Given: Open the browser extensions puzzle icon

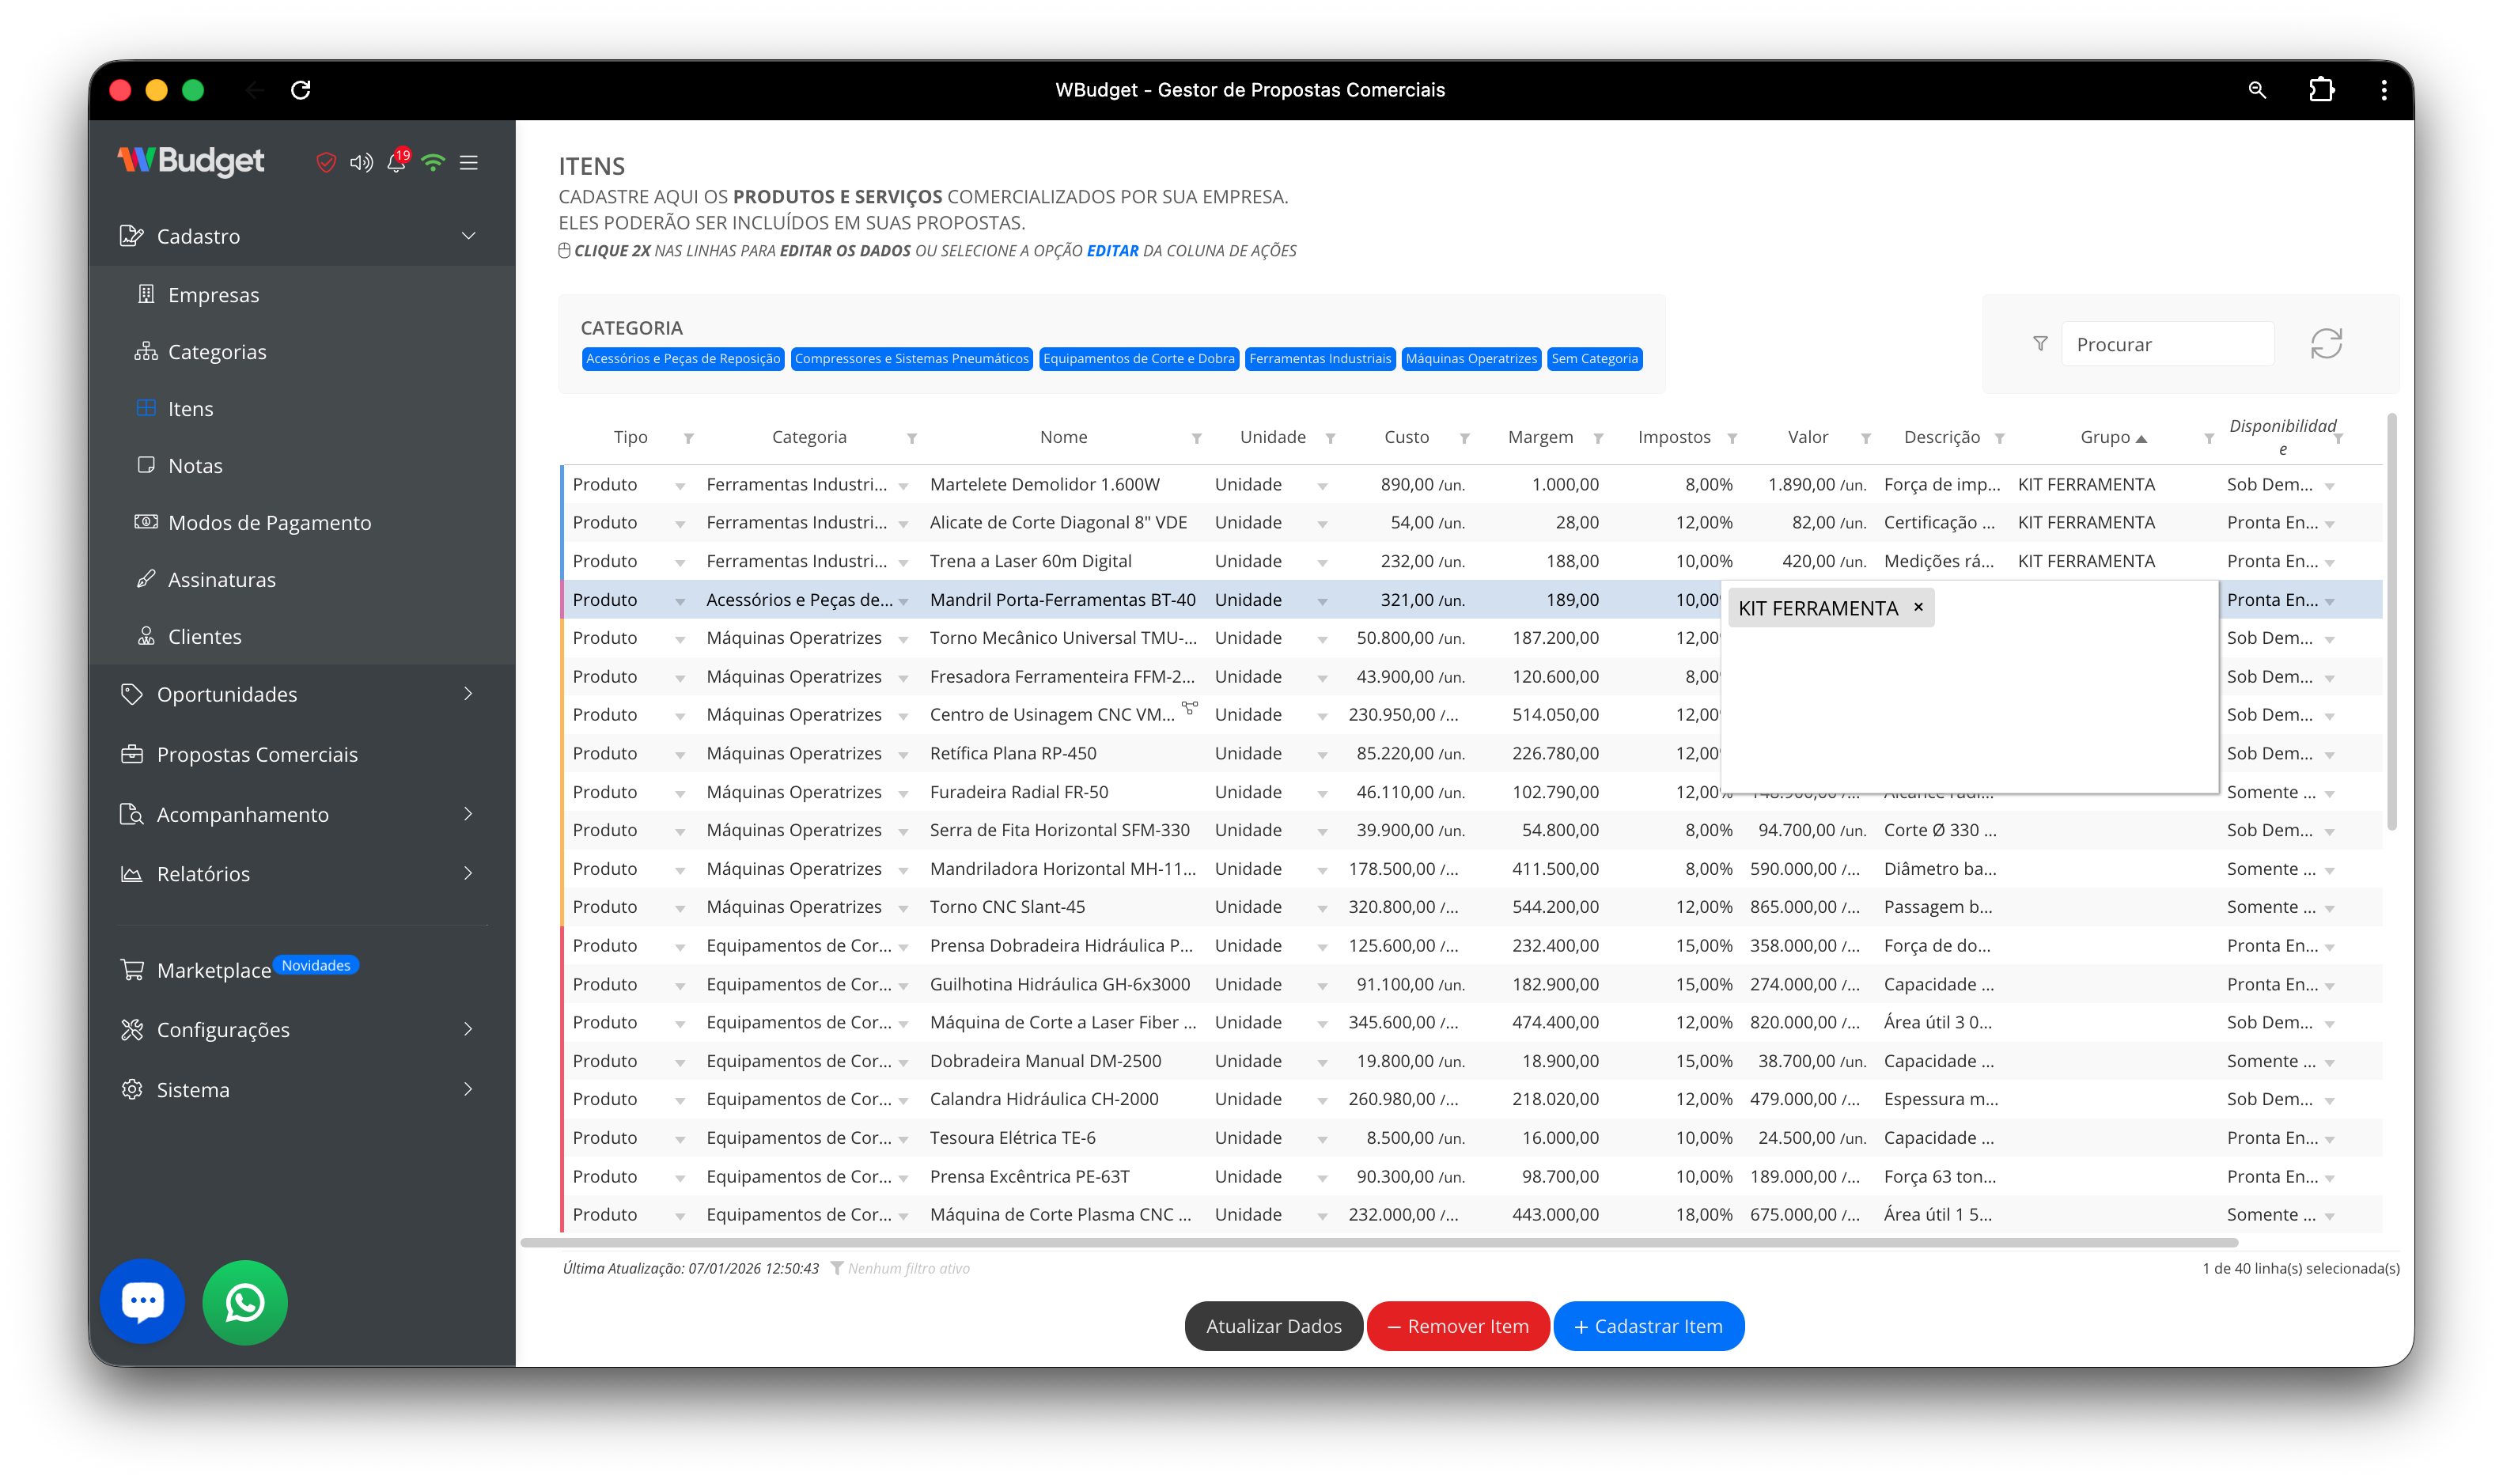Looking at the screenshot, I should [x=2321, y=90].
